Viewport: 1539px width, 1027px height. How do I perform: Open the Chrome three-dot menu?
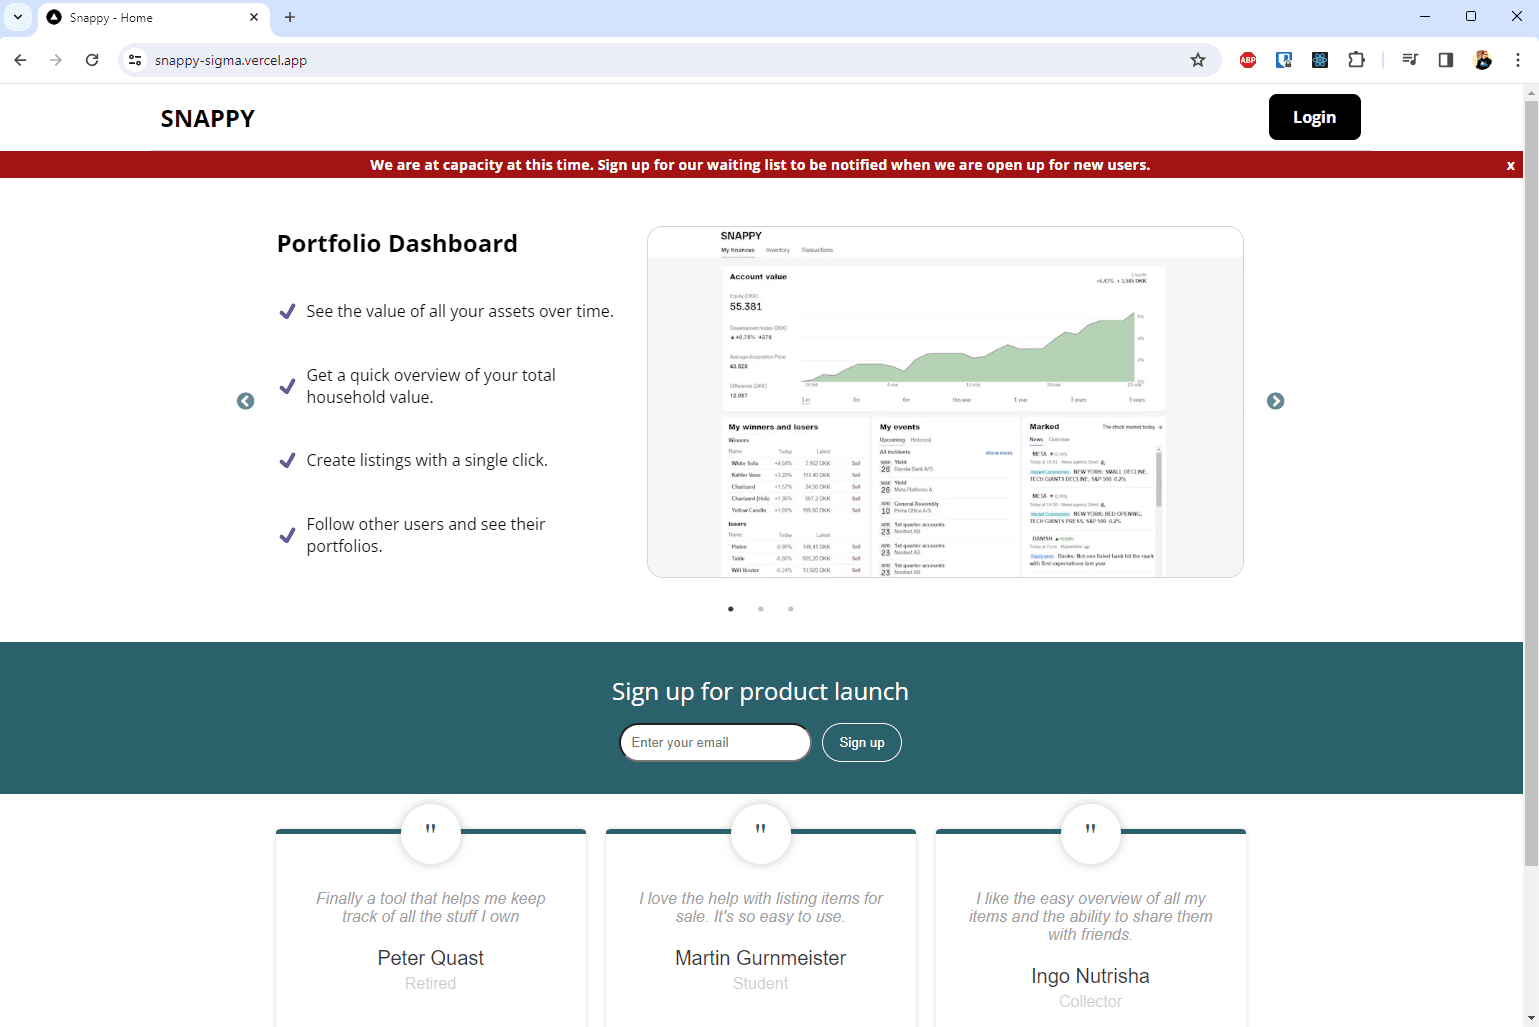click(x=1518, y=60)
